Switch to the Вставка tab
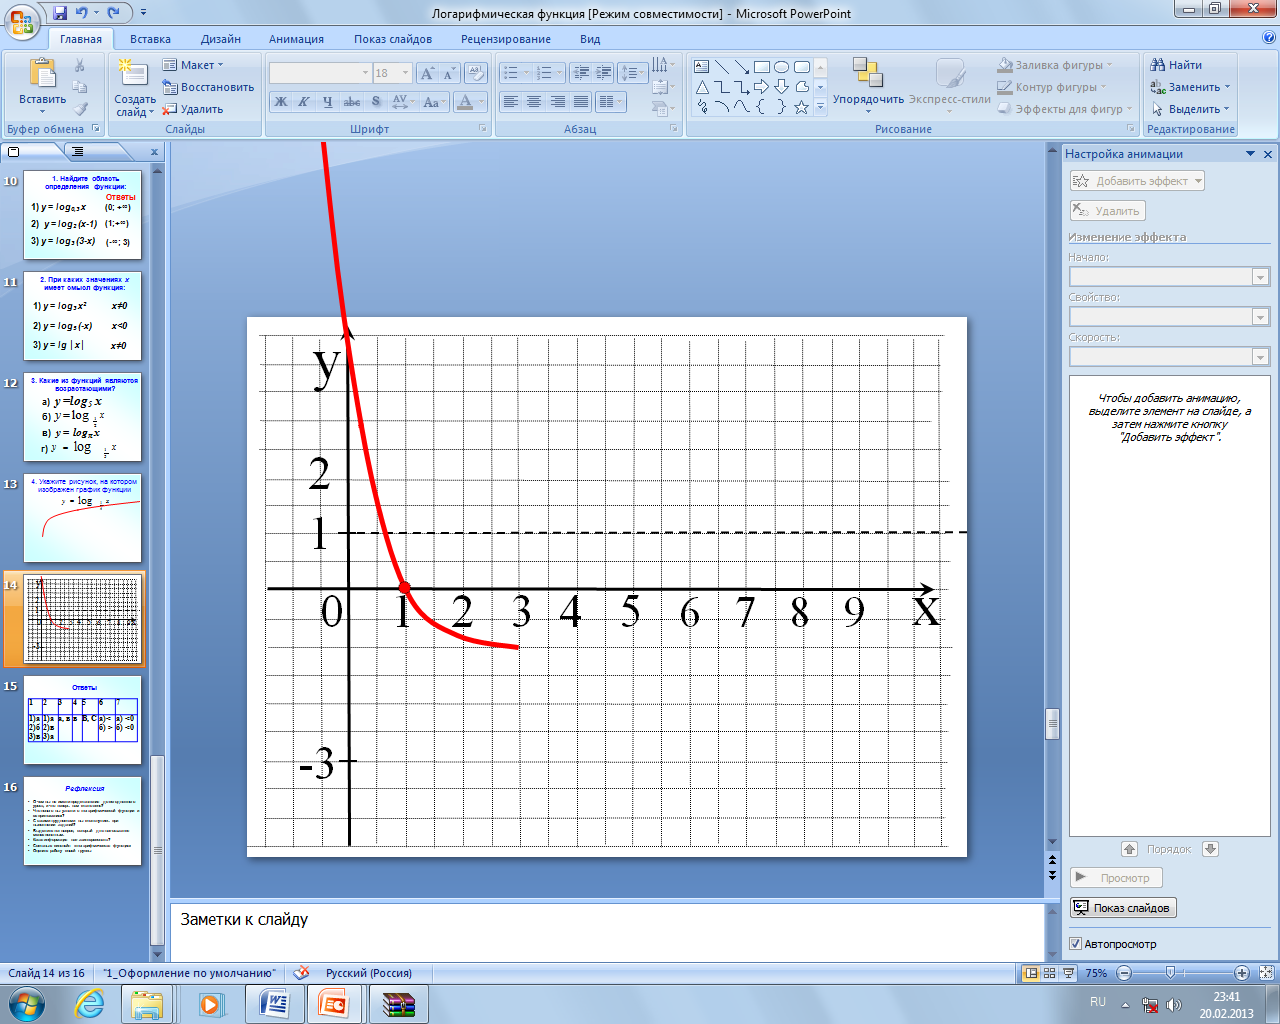The image size is (1280, 1024). point(150,39)
